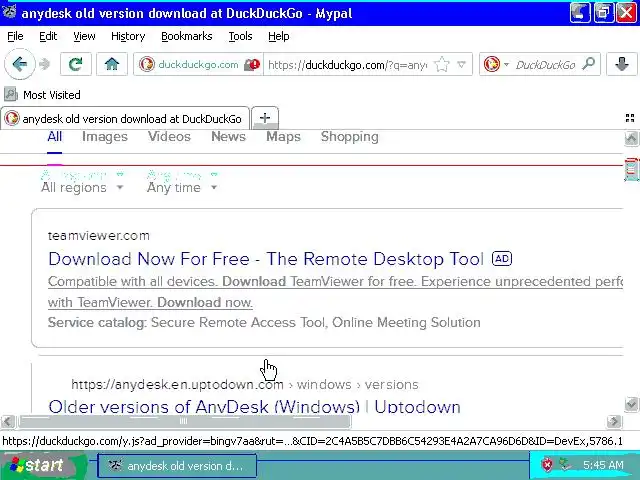Switch to Videos results
Image resolution: width=640 pixels, height=480 pixels.
coord(169,137)
